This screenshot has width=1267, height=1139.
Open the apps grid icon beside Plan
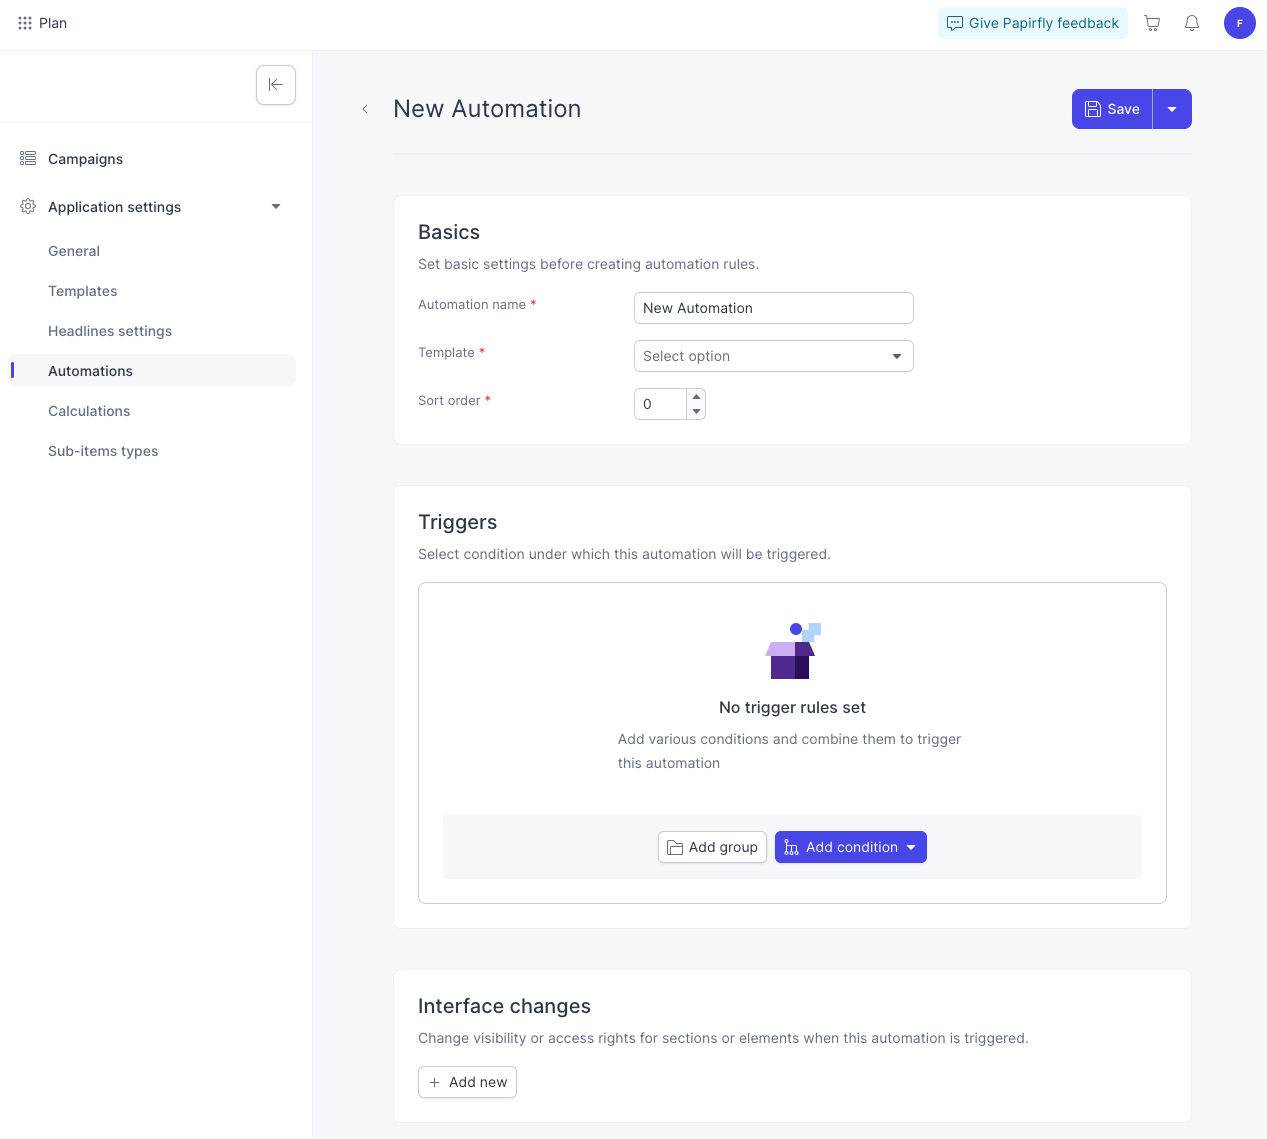pyautogui.click(x=25, y=23)
